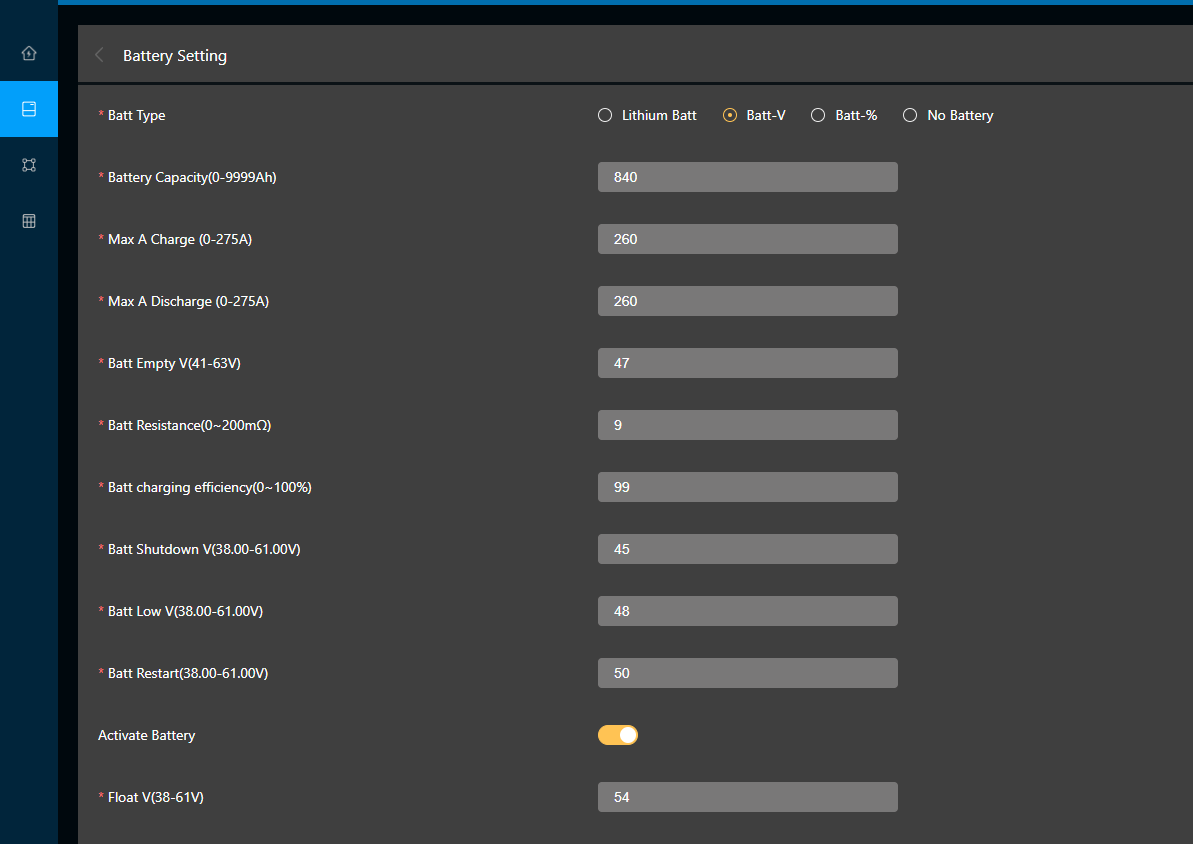Click the Max A Discharge (0-275A) label
The height and width of the screenshot is (844, 1193).
click(x=189, y=301)
